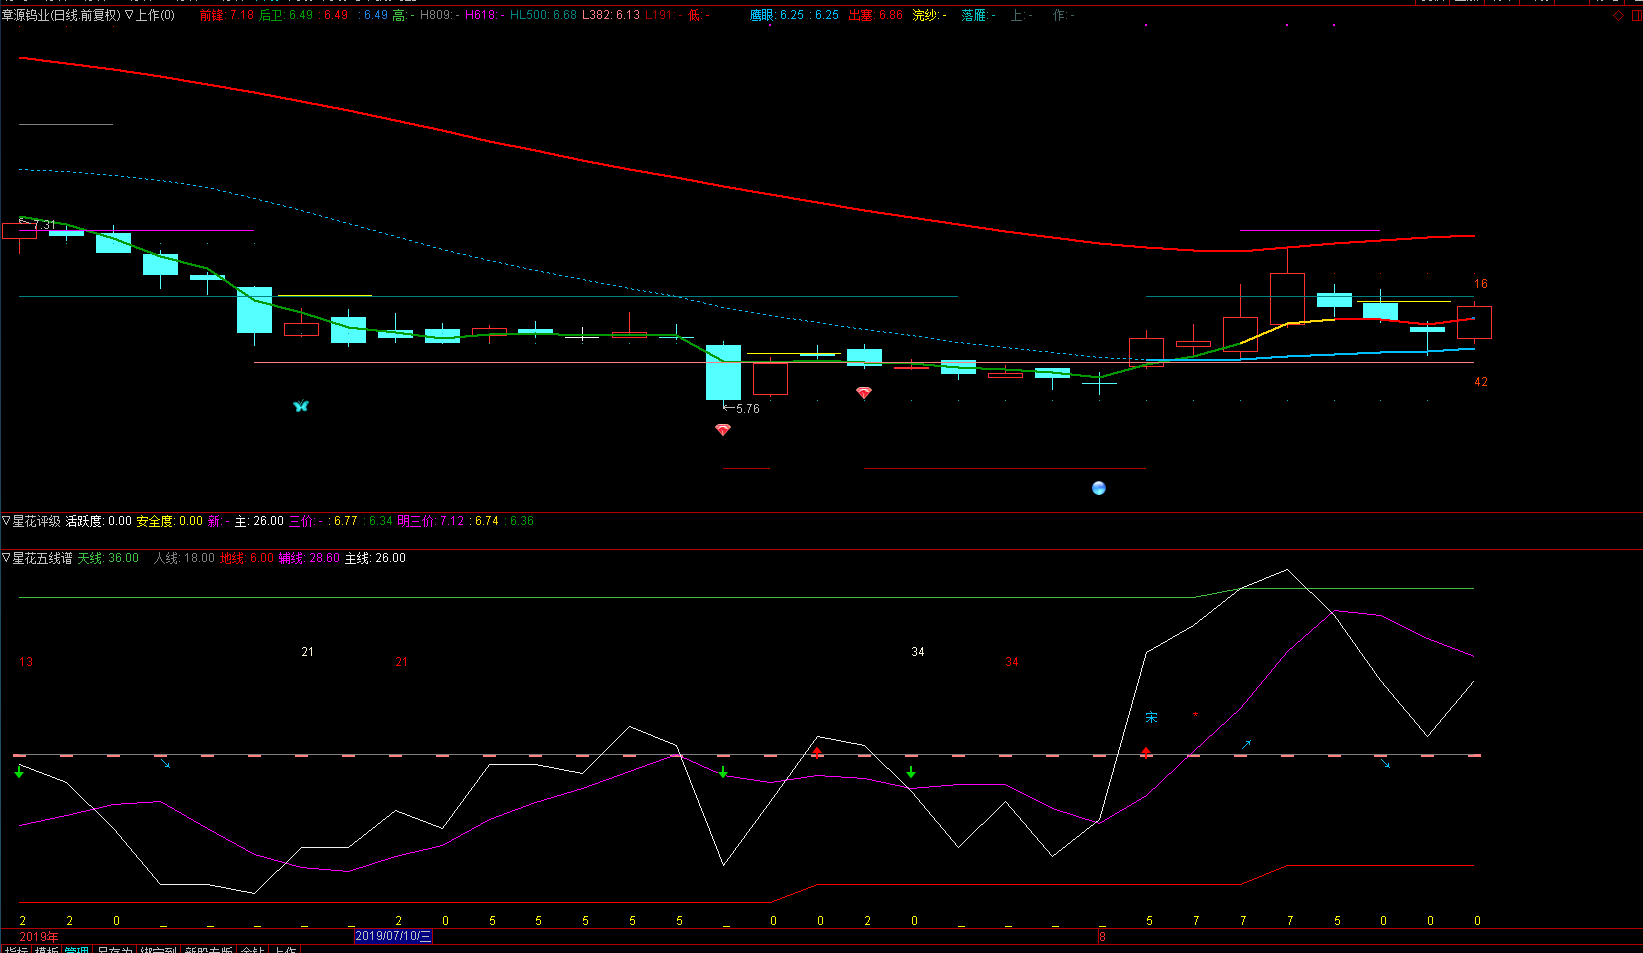The image size is (1643, 953).
Task: Open the 上作 tab at the bottom
Action: pos(285,949)
